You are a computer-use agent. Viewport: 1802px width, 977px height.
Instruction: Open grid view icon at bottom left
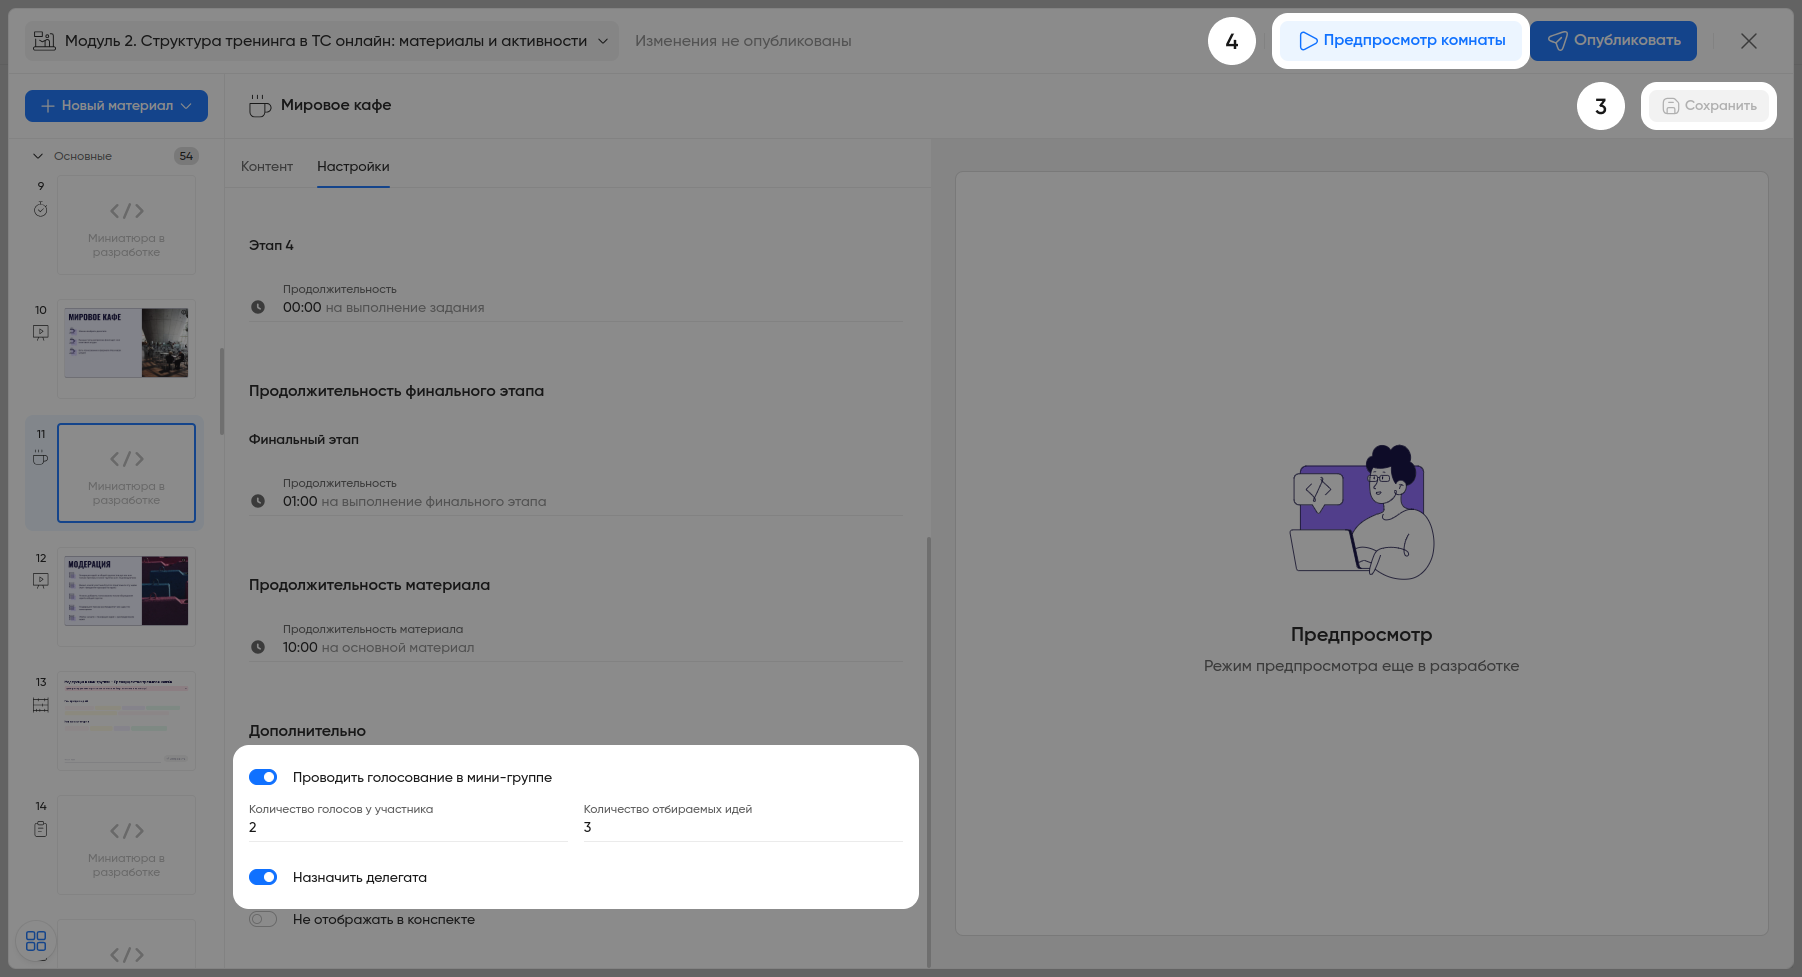36,941
